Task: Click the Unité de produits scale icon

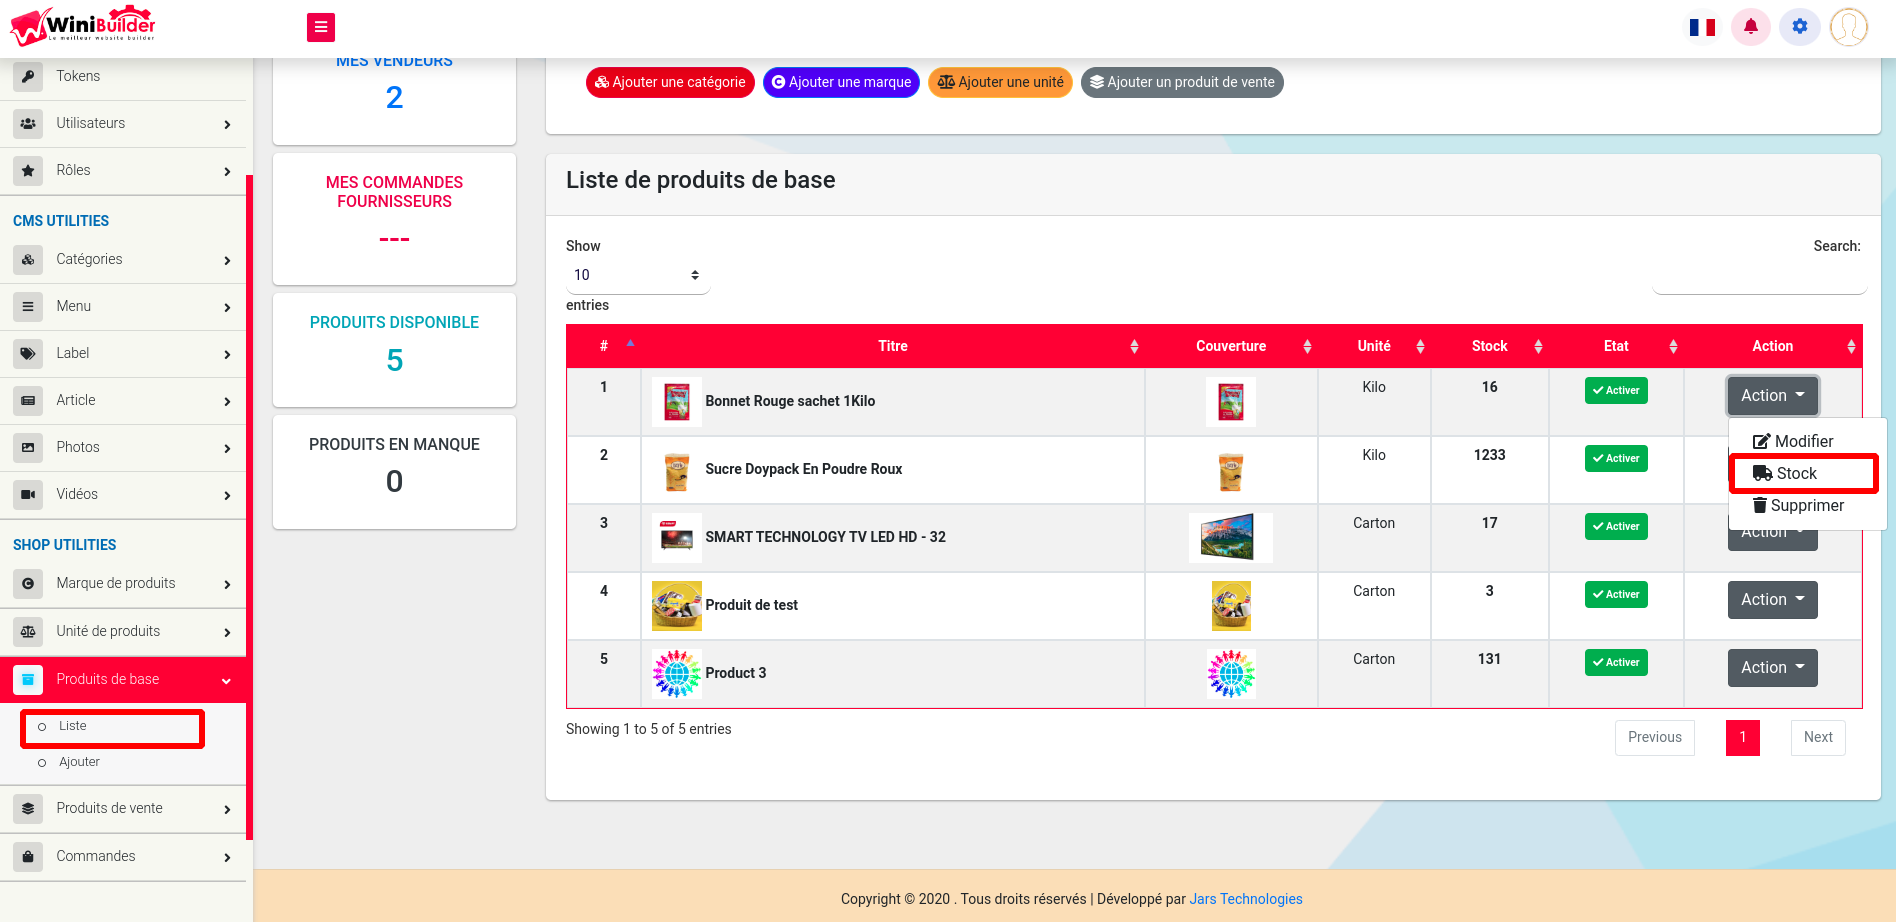Action: 28,631
